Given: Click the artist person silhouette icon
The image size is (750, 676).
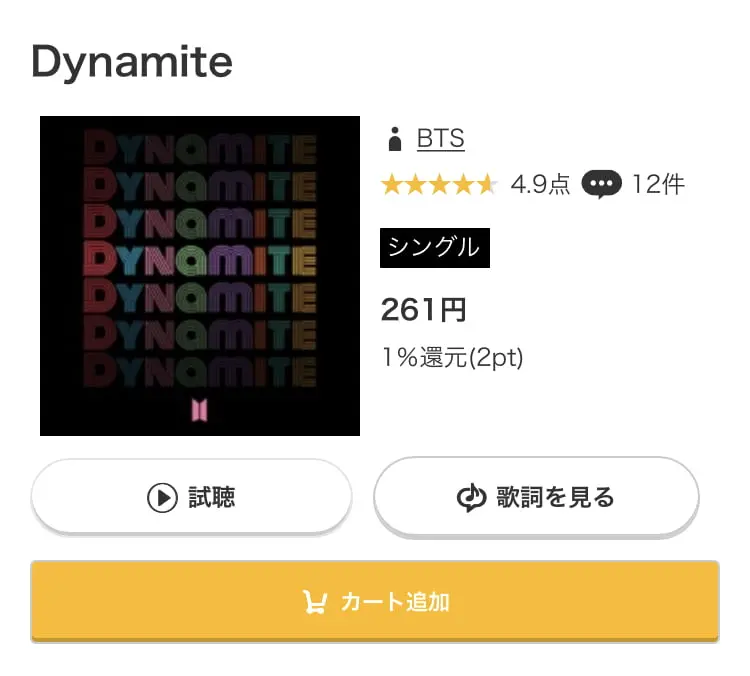Looking at the screenshot, I should pos(395,139).
